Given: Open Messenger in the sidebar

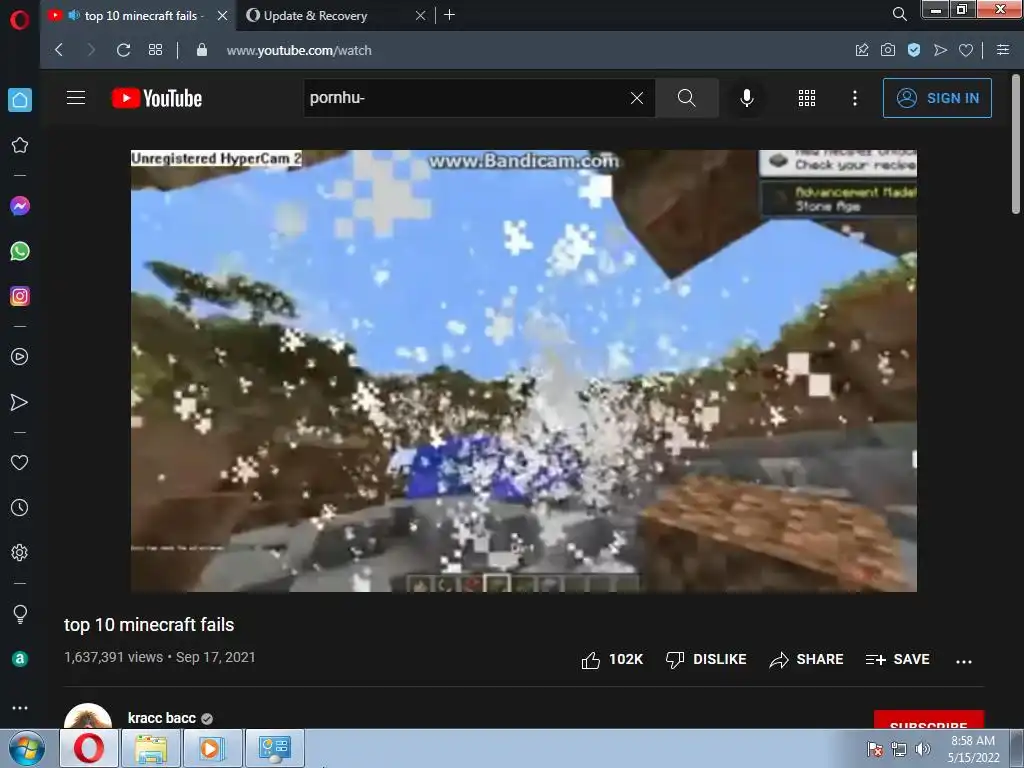Looking at the screenshot, I should click(x=20, y=206).
